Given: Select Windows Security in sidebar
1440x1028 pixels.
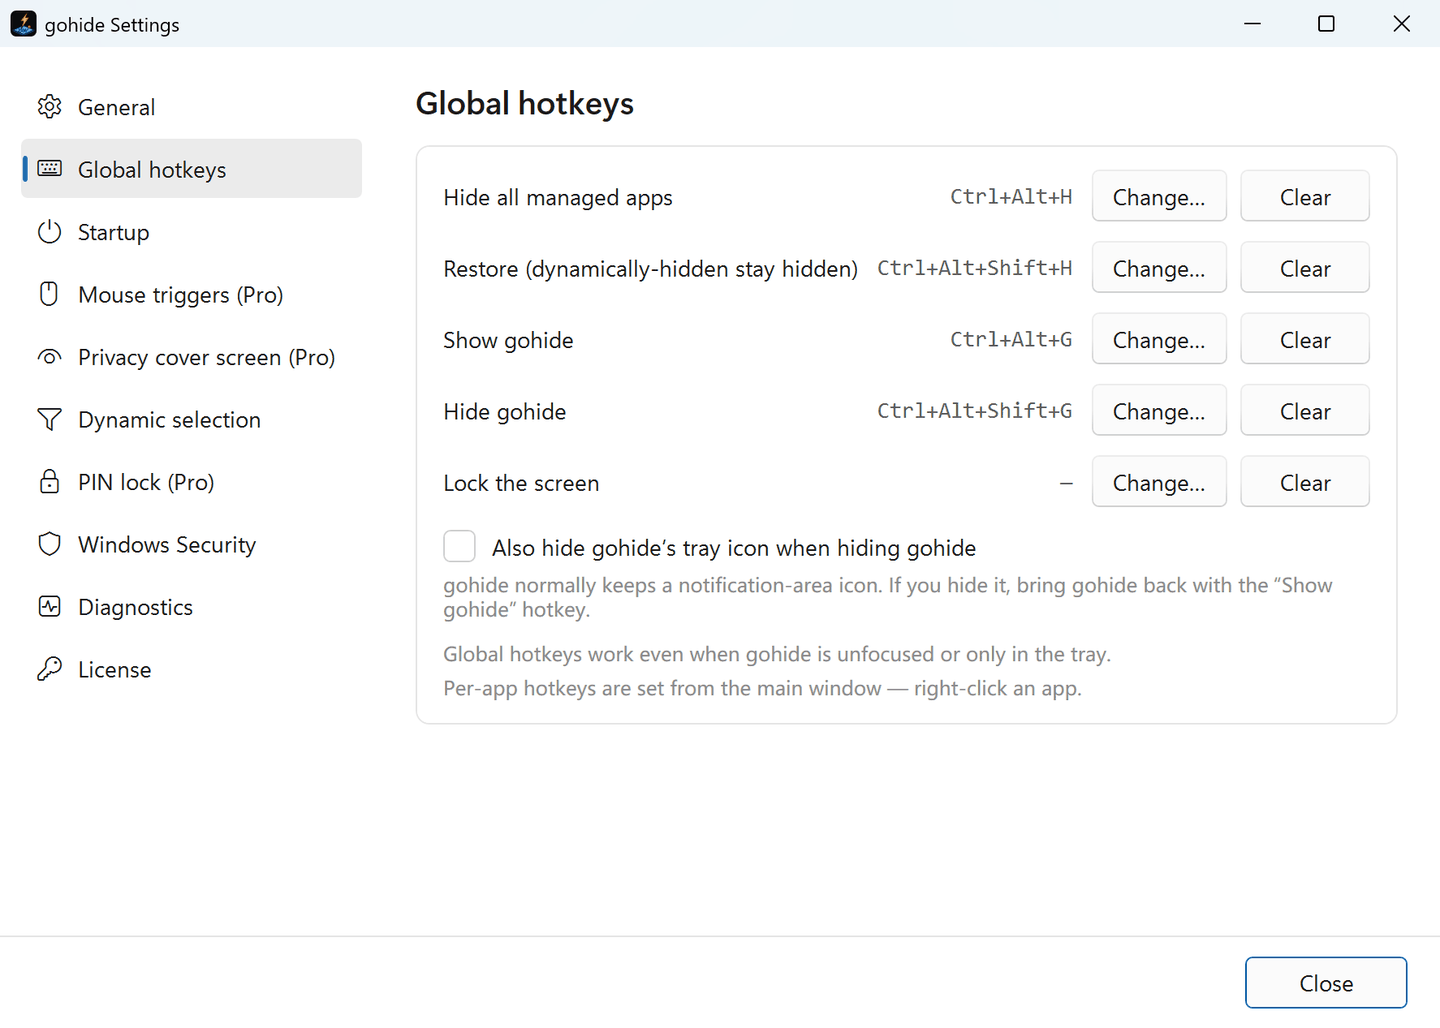Looking at the screenshot, I should pos(191,544).
